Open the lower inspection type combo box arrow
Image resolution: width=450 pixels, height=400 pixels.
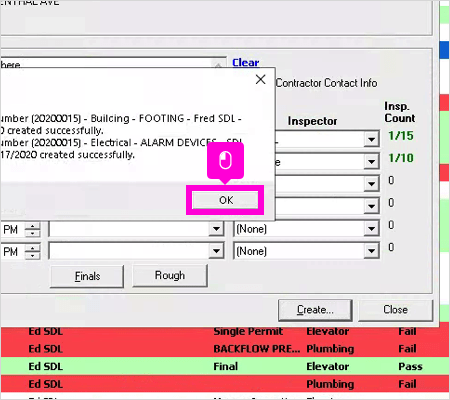[216, 251]
